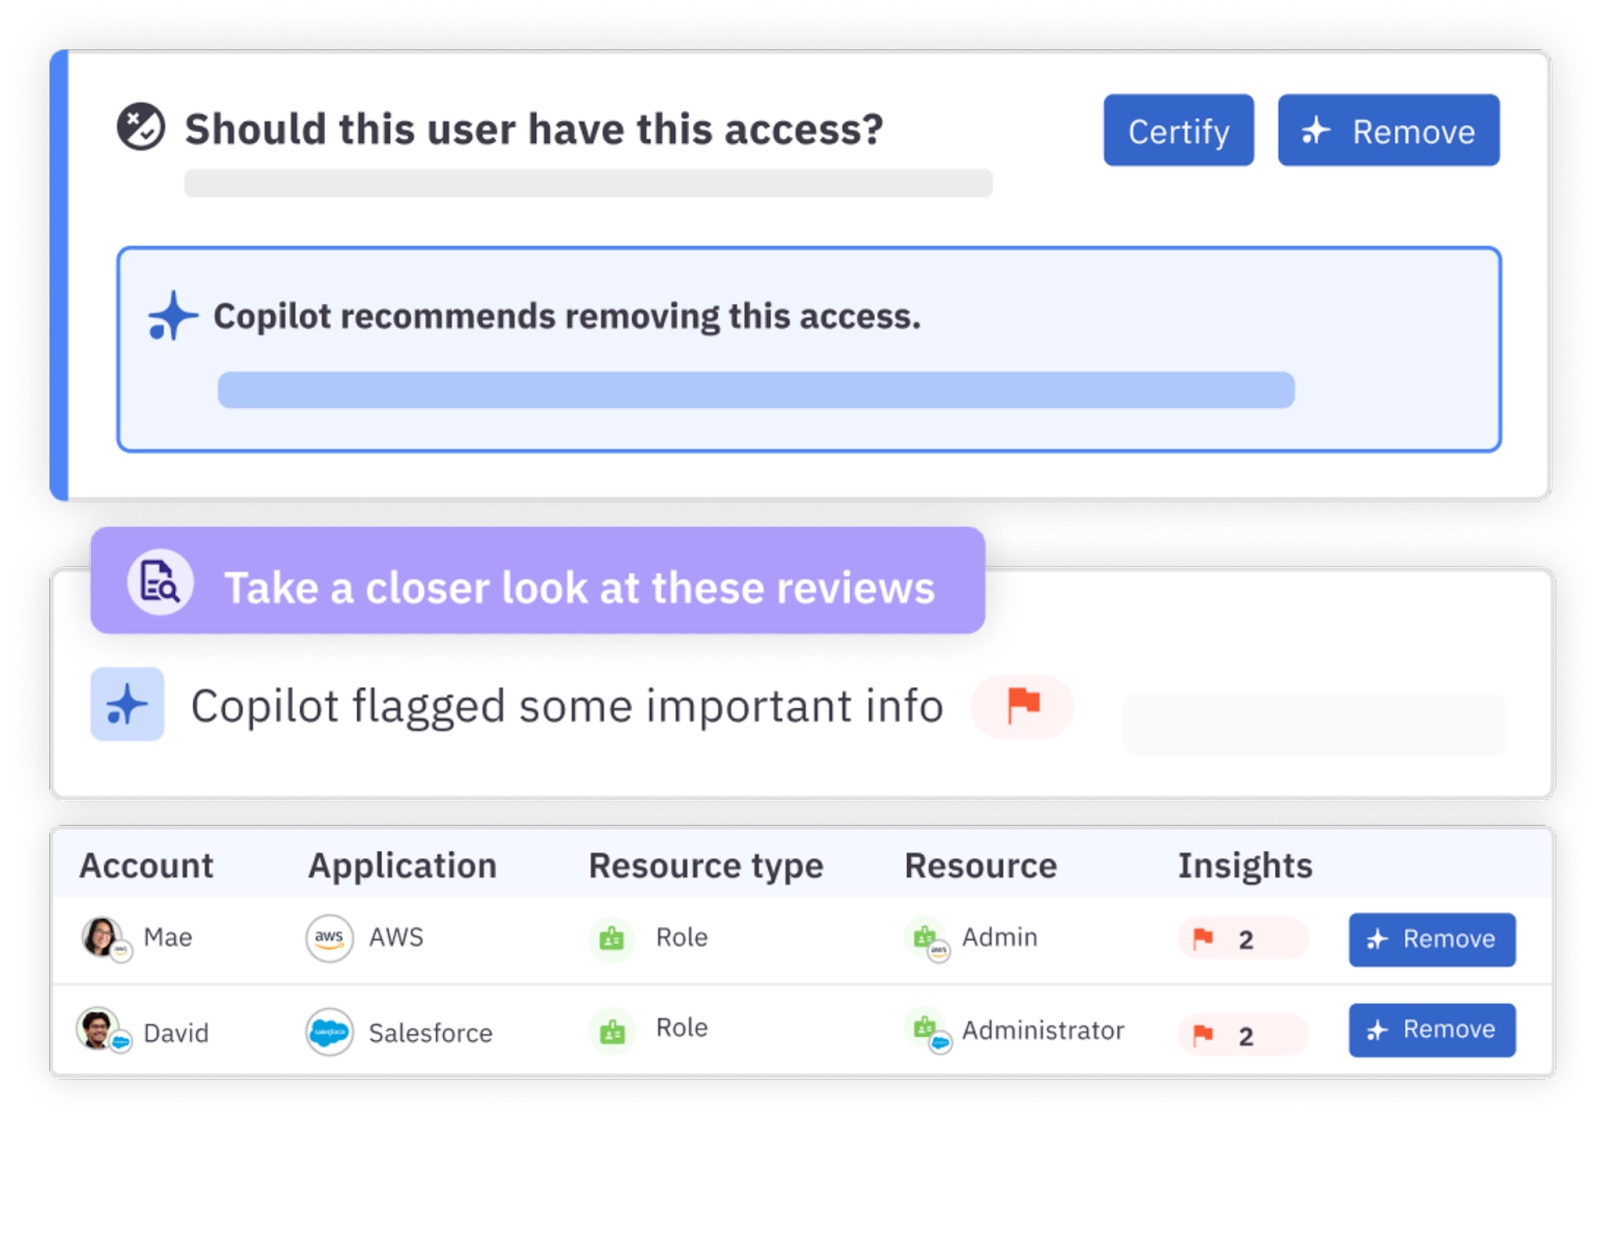Click the red flag badge beside flagged info
Image resolution: width=1600 pixels, height=1255 pixels.
[x=1022, y=706]
